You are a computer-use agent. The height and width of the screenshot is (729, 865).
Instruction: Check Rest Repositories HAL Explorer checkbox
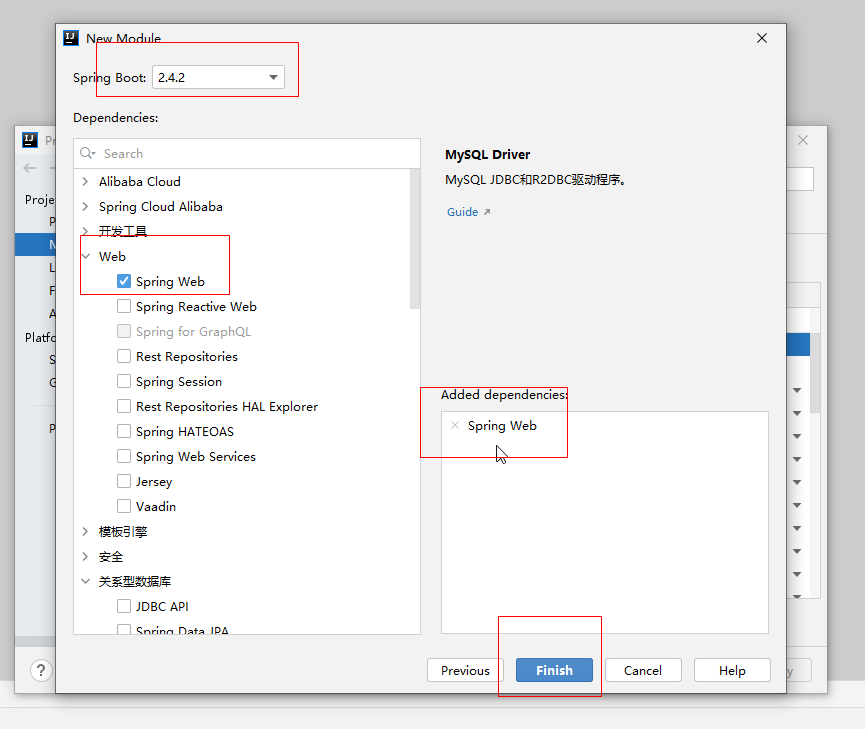(x=124, y=406)
